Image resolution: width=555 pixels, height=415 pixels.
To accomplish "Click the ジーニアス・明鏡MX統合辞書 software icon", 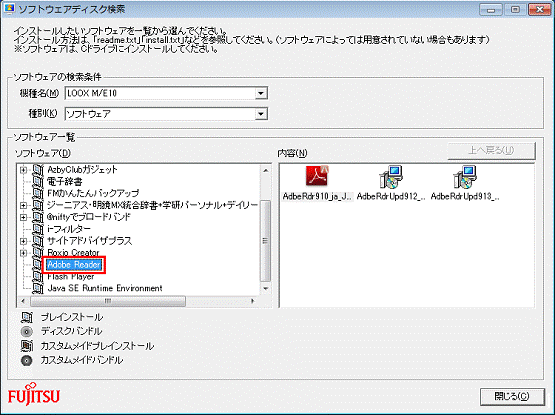I will pyautogui.click(x=38, y=205).
